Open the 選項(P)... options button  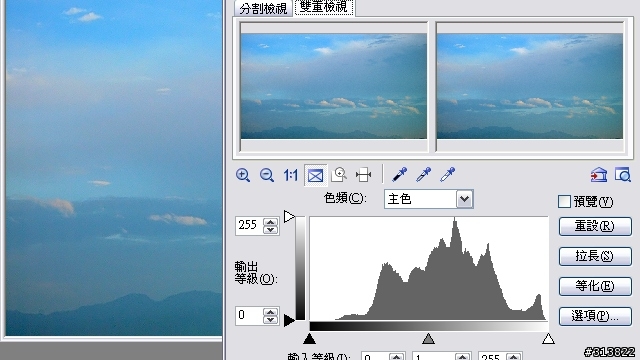(x=595, y=316)
